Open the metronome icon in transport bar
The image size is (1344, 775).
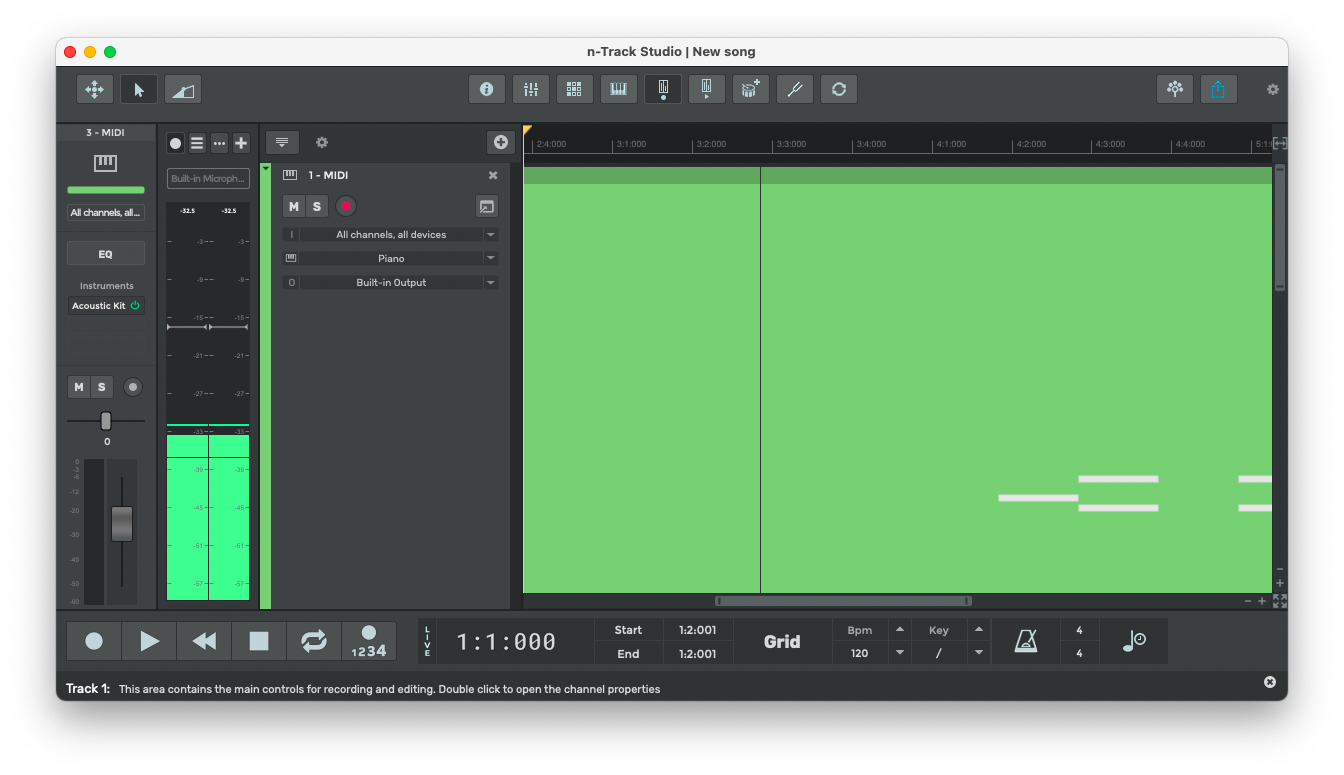coord(1026,641)
